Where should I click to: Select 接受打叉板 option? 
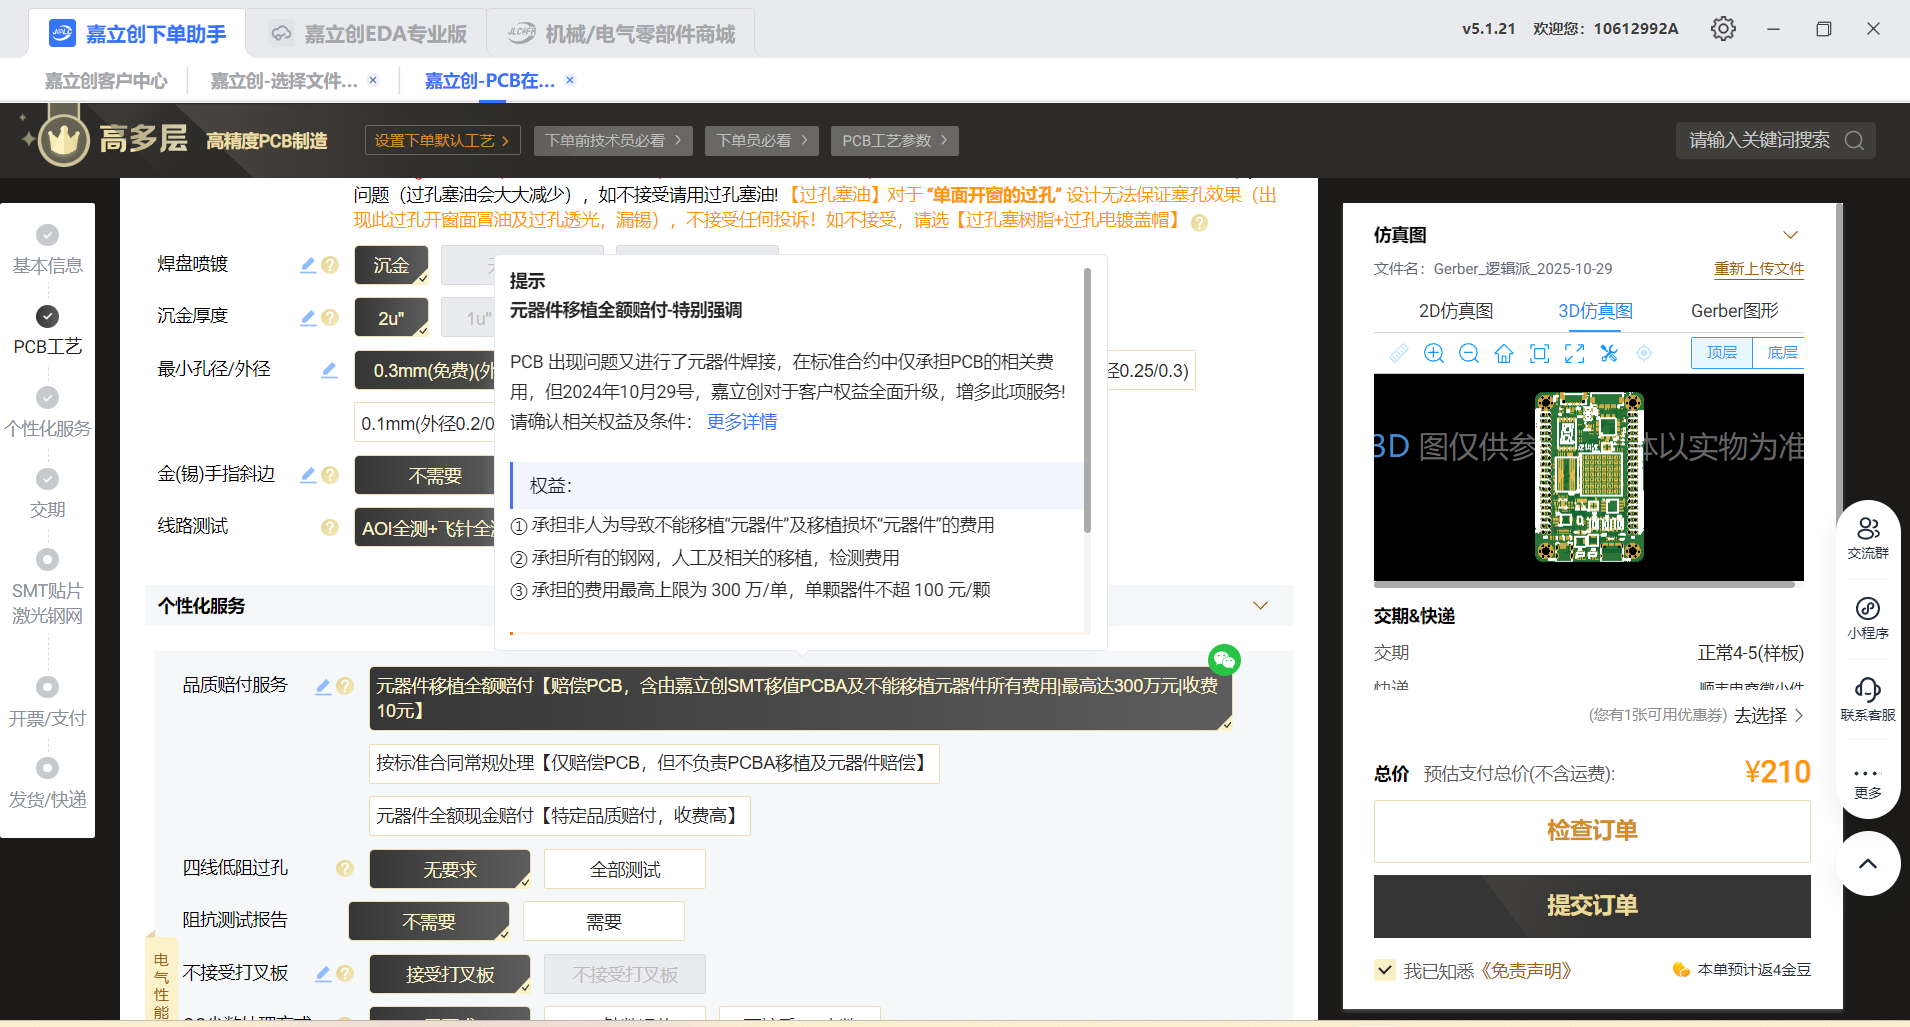(450, 974)
